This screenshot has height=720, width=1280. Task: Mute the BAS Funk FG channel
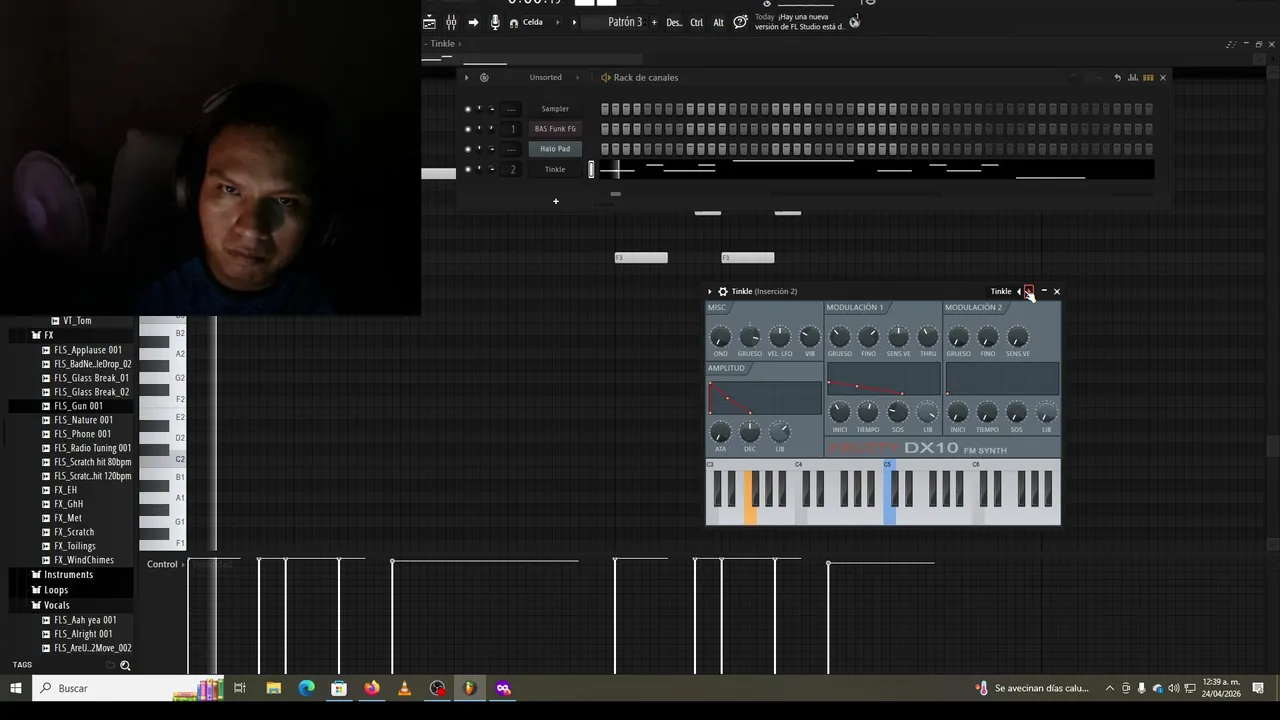pos(467,129)
